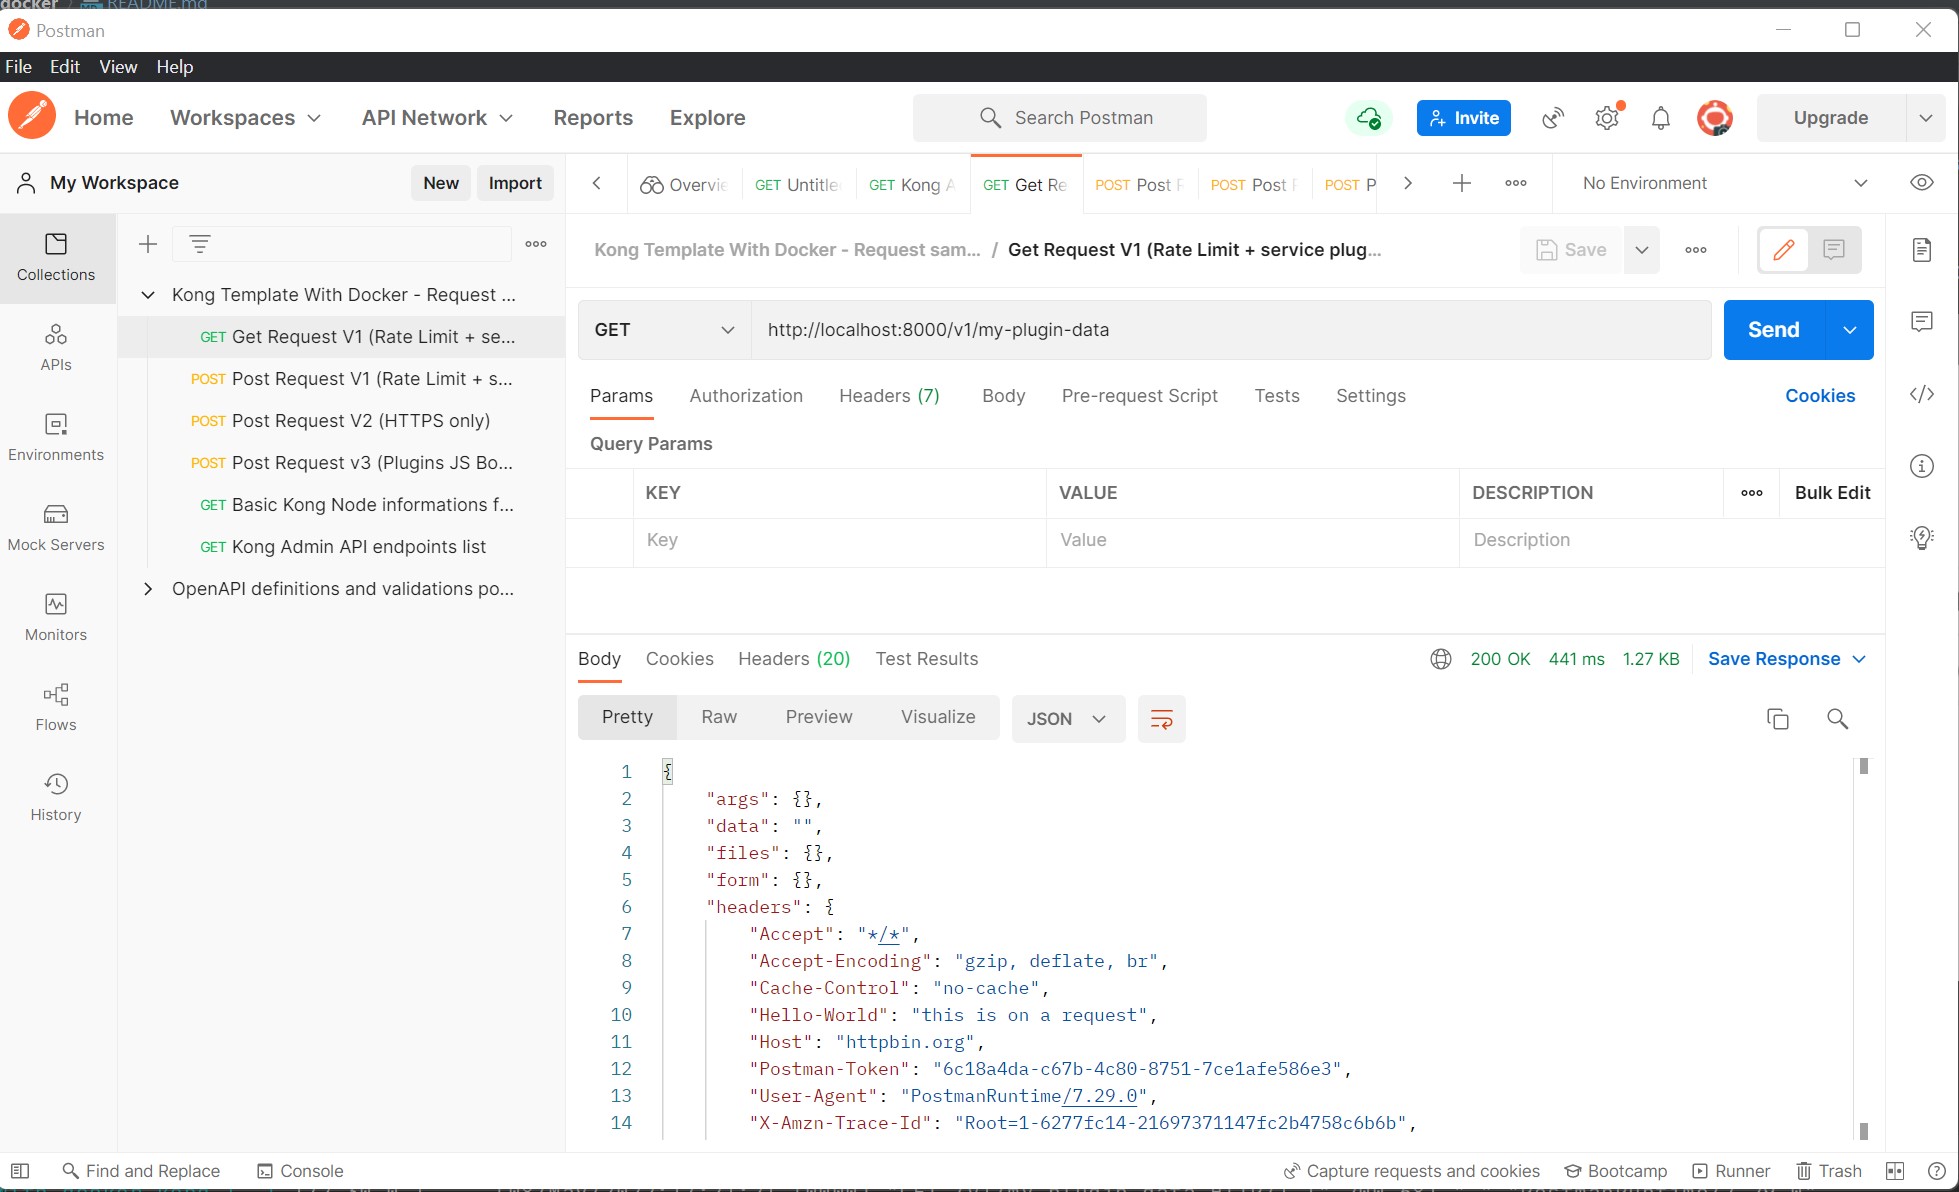Image resolution: width=1959 pixels, height=1192 pixels.
Task: Click the query param Key field
Action: pos(839,540)
